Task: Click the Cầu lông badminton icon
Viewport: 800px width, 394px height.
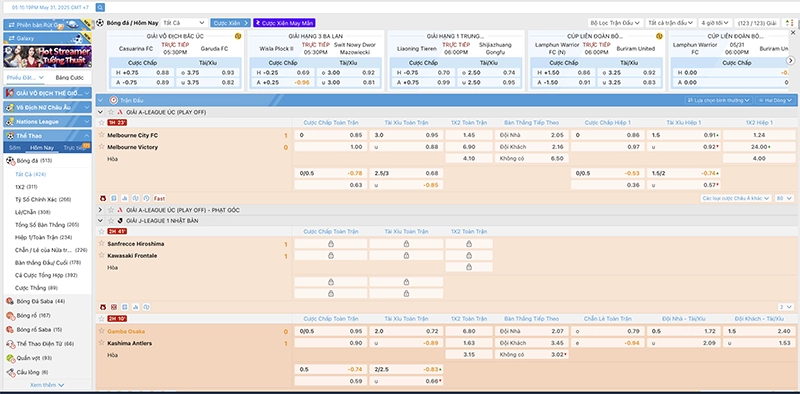Action: coord(10,372)
